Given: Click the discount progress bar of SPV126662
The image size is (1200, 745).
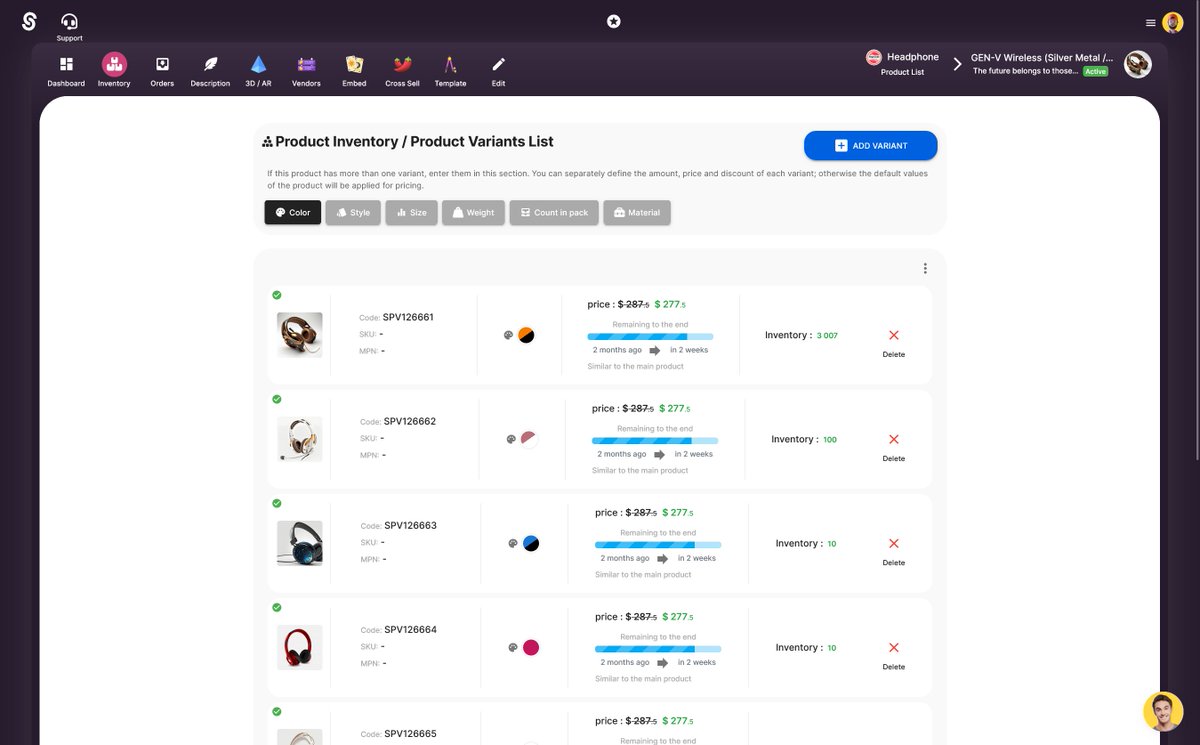Looking at the screenshot, I should tap(655, 441).
